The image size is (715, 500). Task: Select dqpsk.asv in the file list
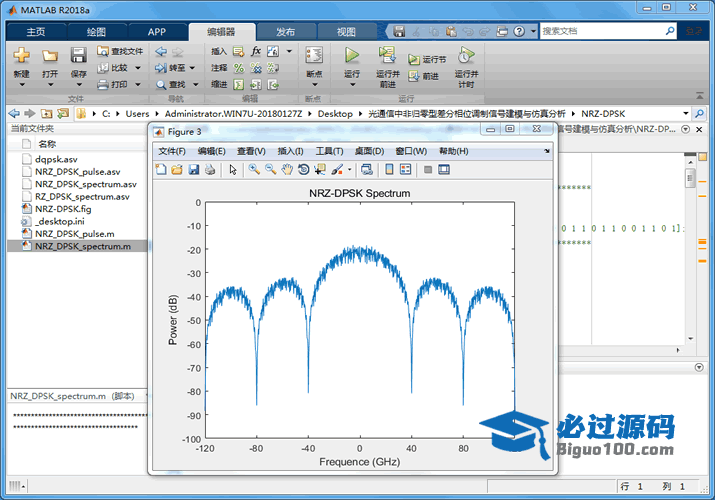56,159
